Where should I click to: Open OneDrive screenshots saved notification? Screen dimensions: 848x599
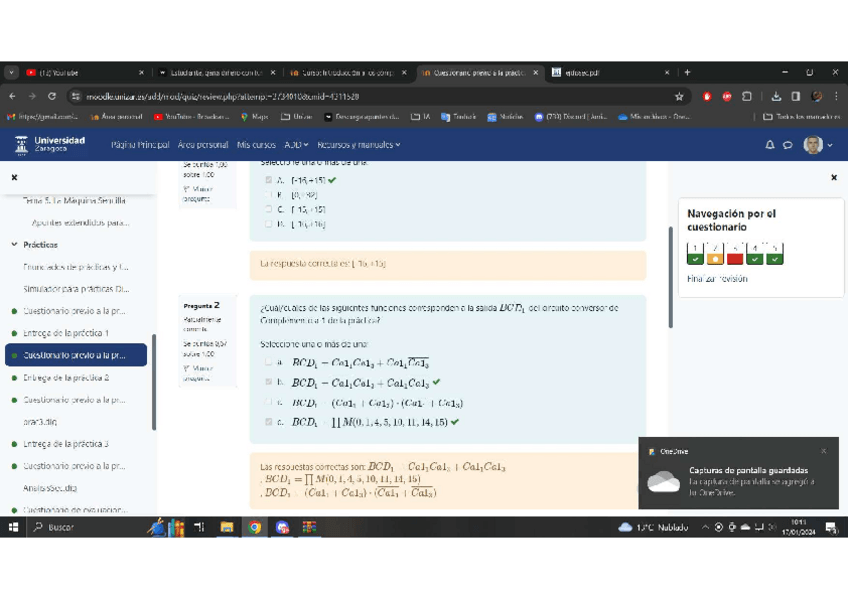(739, 473)
